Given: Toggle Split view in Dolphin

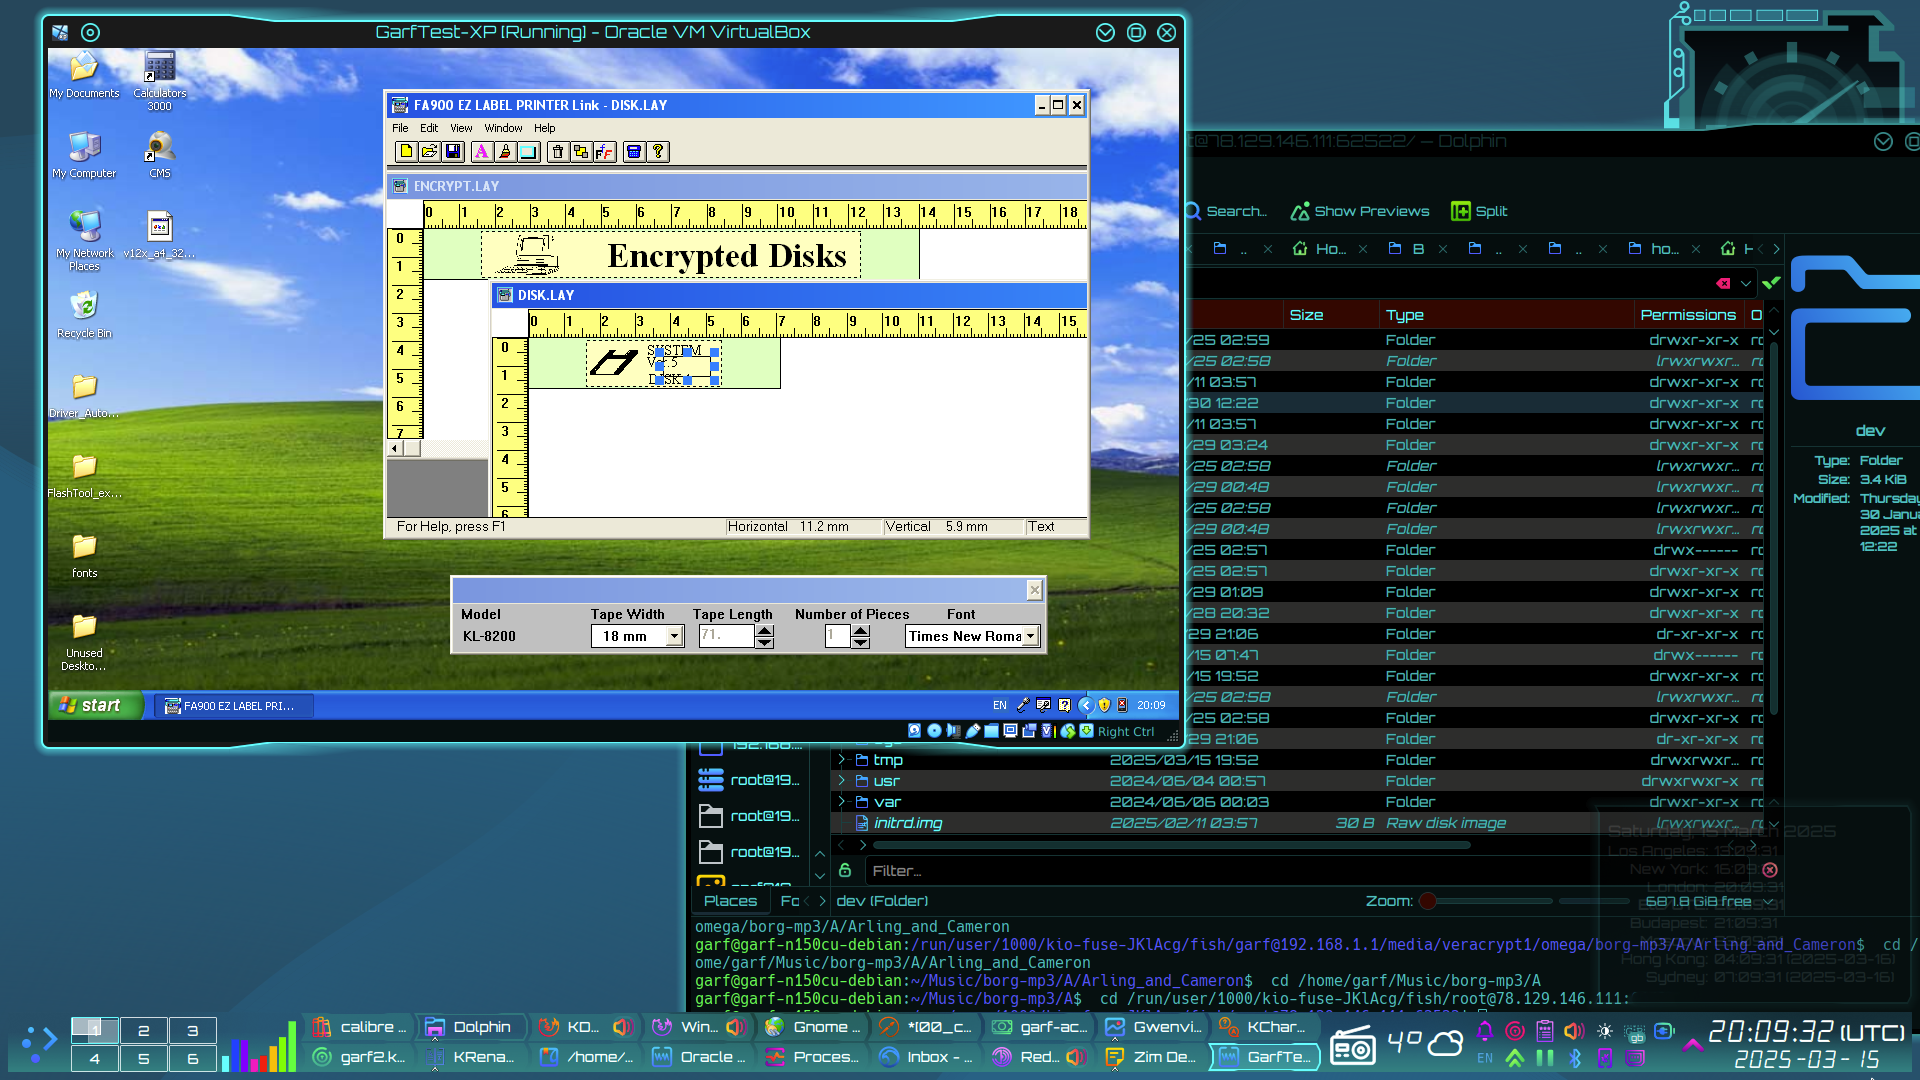Looking at the screenshot, I should click(1480, 211).
